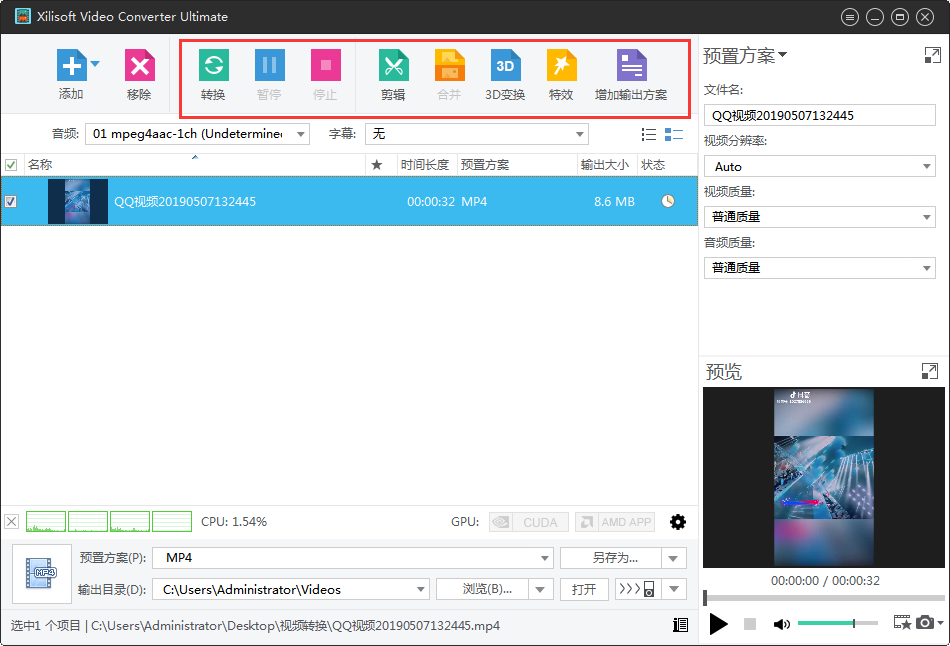
Task: Click the 增加输出方案 icon
Action: tap(631, 65)
